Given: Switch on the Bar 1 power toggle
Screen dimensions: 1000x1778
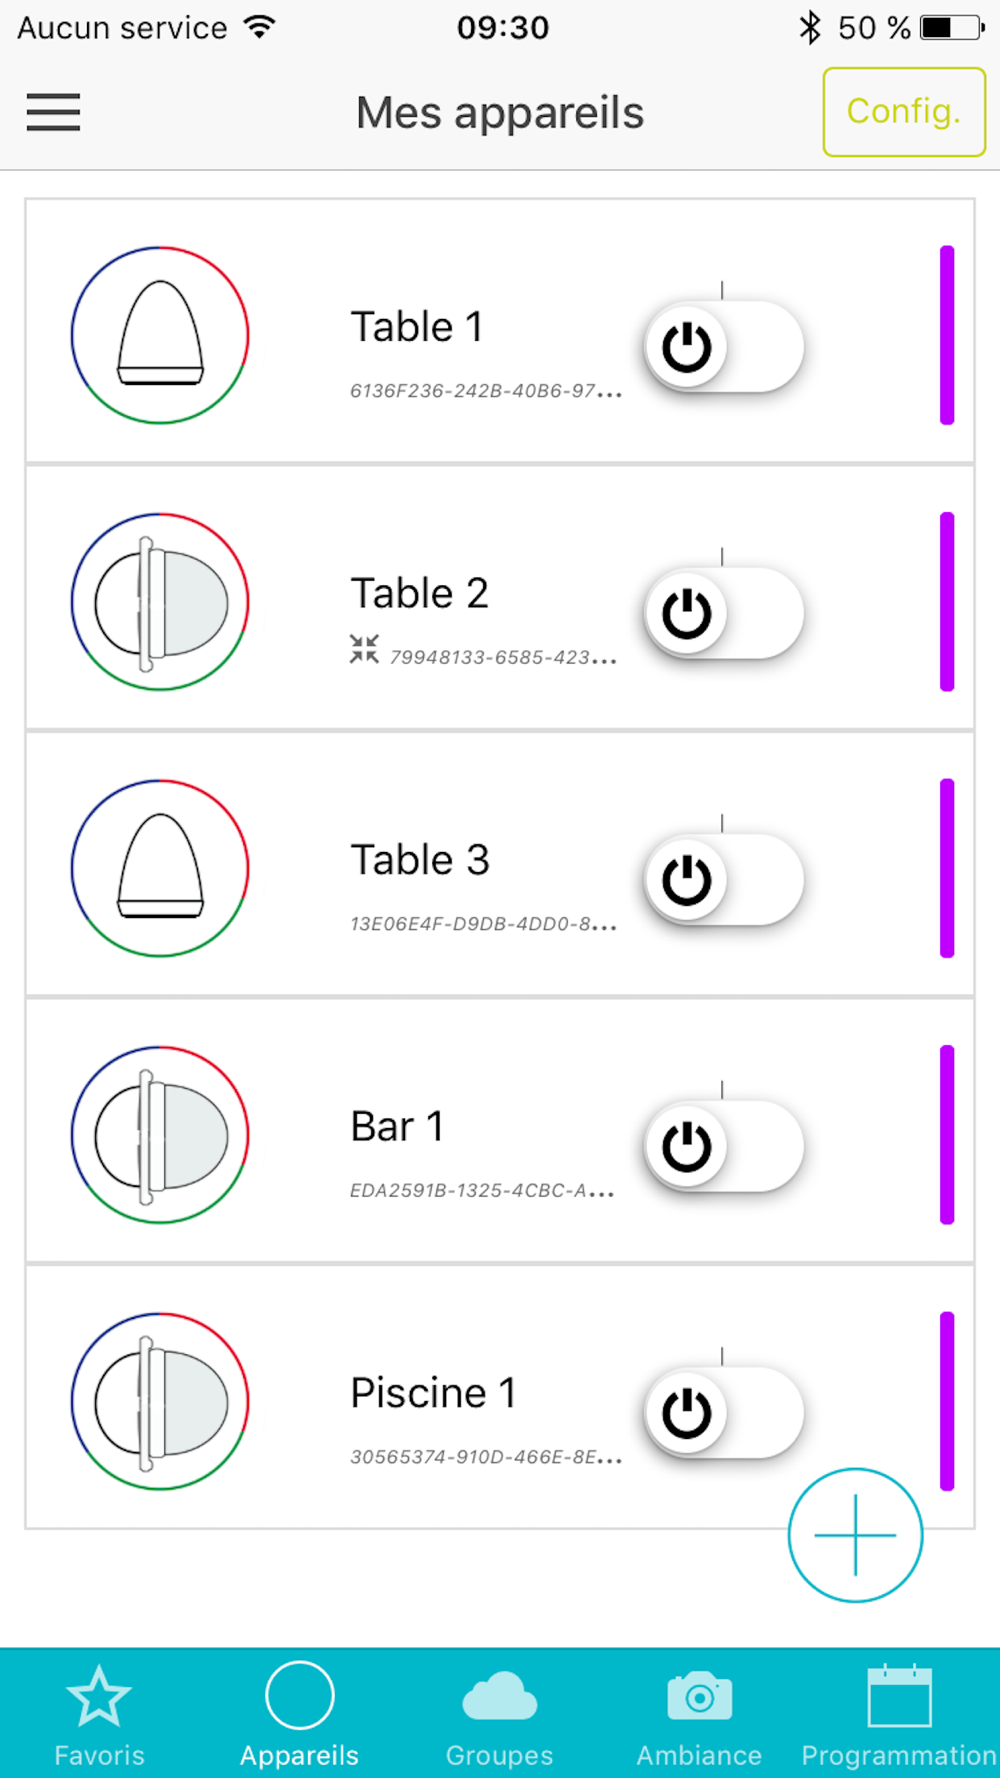Looking at the screenshot, I should tap(724, 1146).
